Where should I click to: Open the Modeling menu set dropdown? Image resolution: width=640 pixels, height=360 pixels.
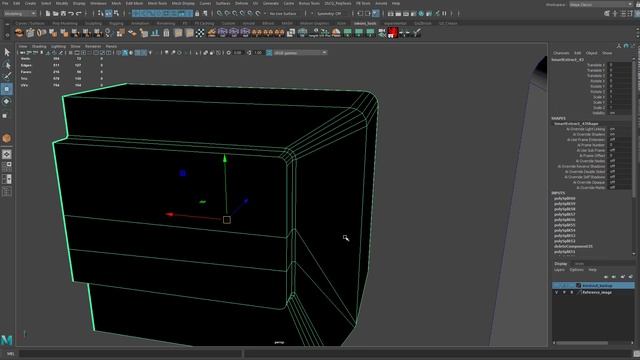[20, 13]
